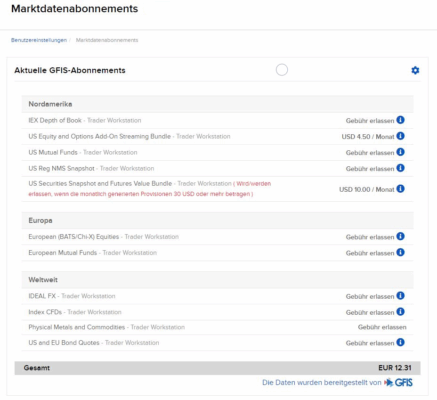The height and width of the screenshot is (400, 437).
Task: Click the Marktdatenabonnements page title
Action: pos(74,9)
